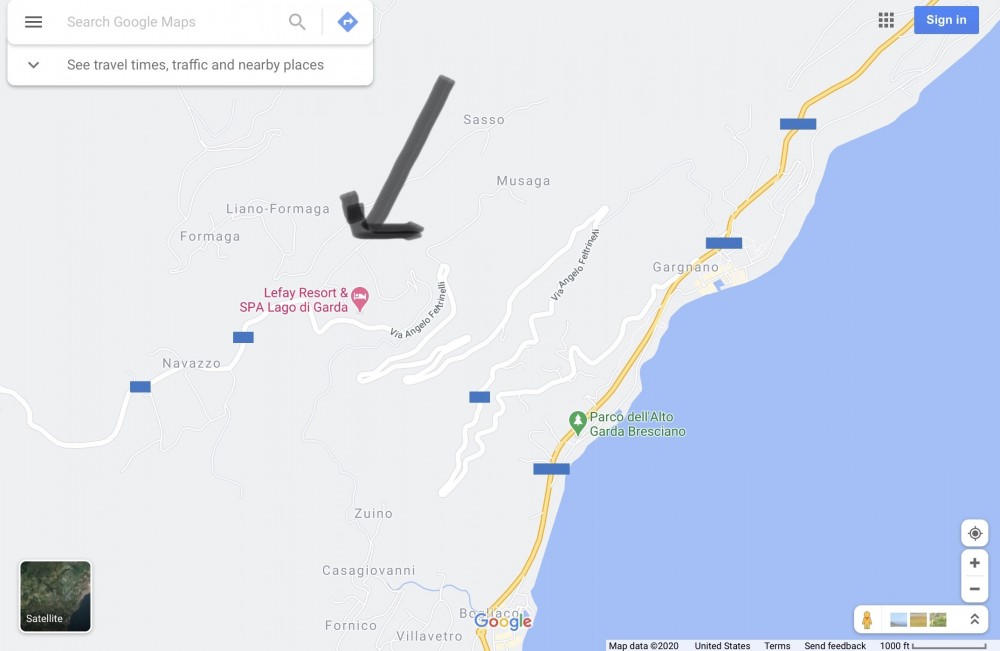1000x651 pixels.
Task: Click Send feedback link
Action: tap(835, 646)
